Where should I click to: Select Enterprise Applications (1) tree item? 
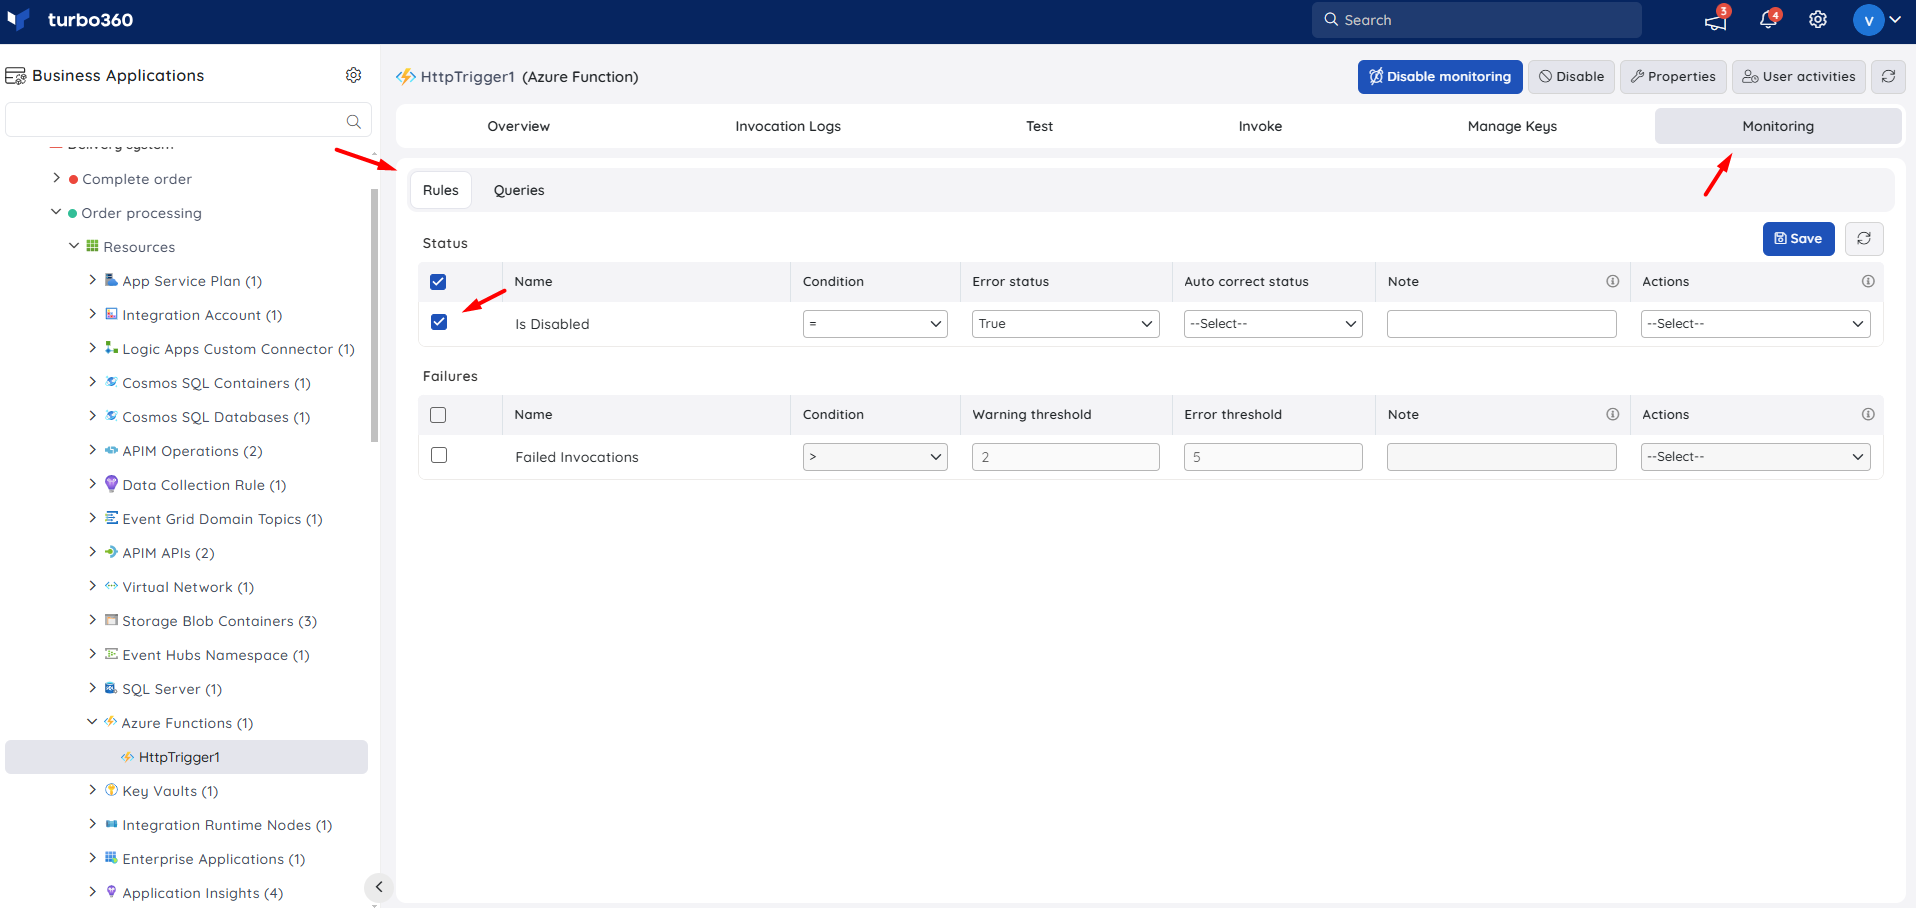click(214, 859)
